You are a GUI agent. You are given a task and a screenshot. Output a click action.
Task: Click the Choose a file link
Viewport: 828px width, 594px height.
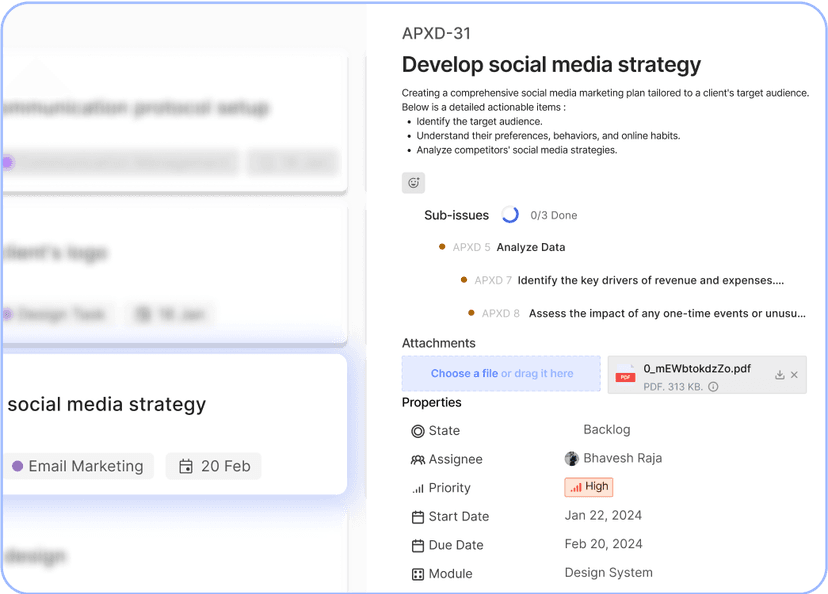tap(464, 374)
